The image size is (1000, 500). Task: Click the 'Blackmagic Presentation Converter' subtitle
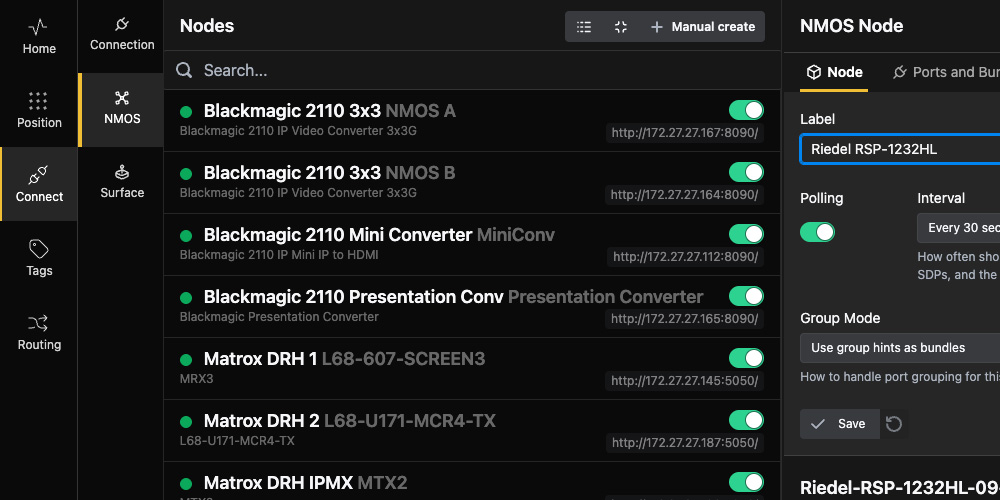279,317
